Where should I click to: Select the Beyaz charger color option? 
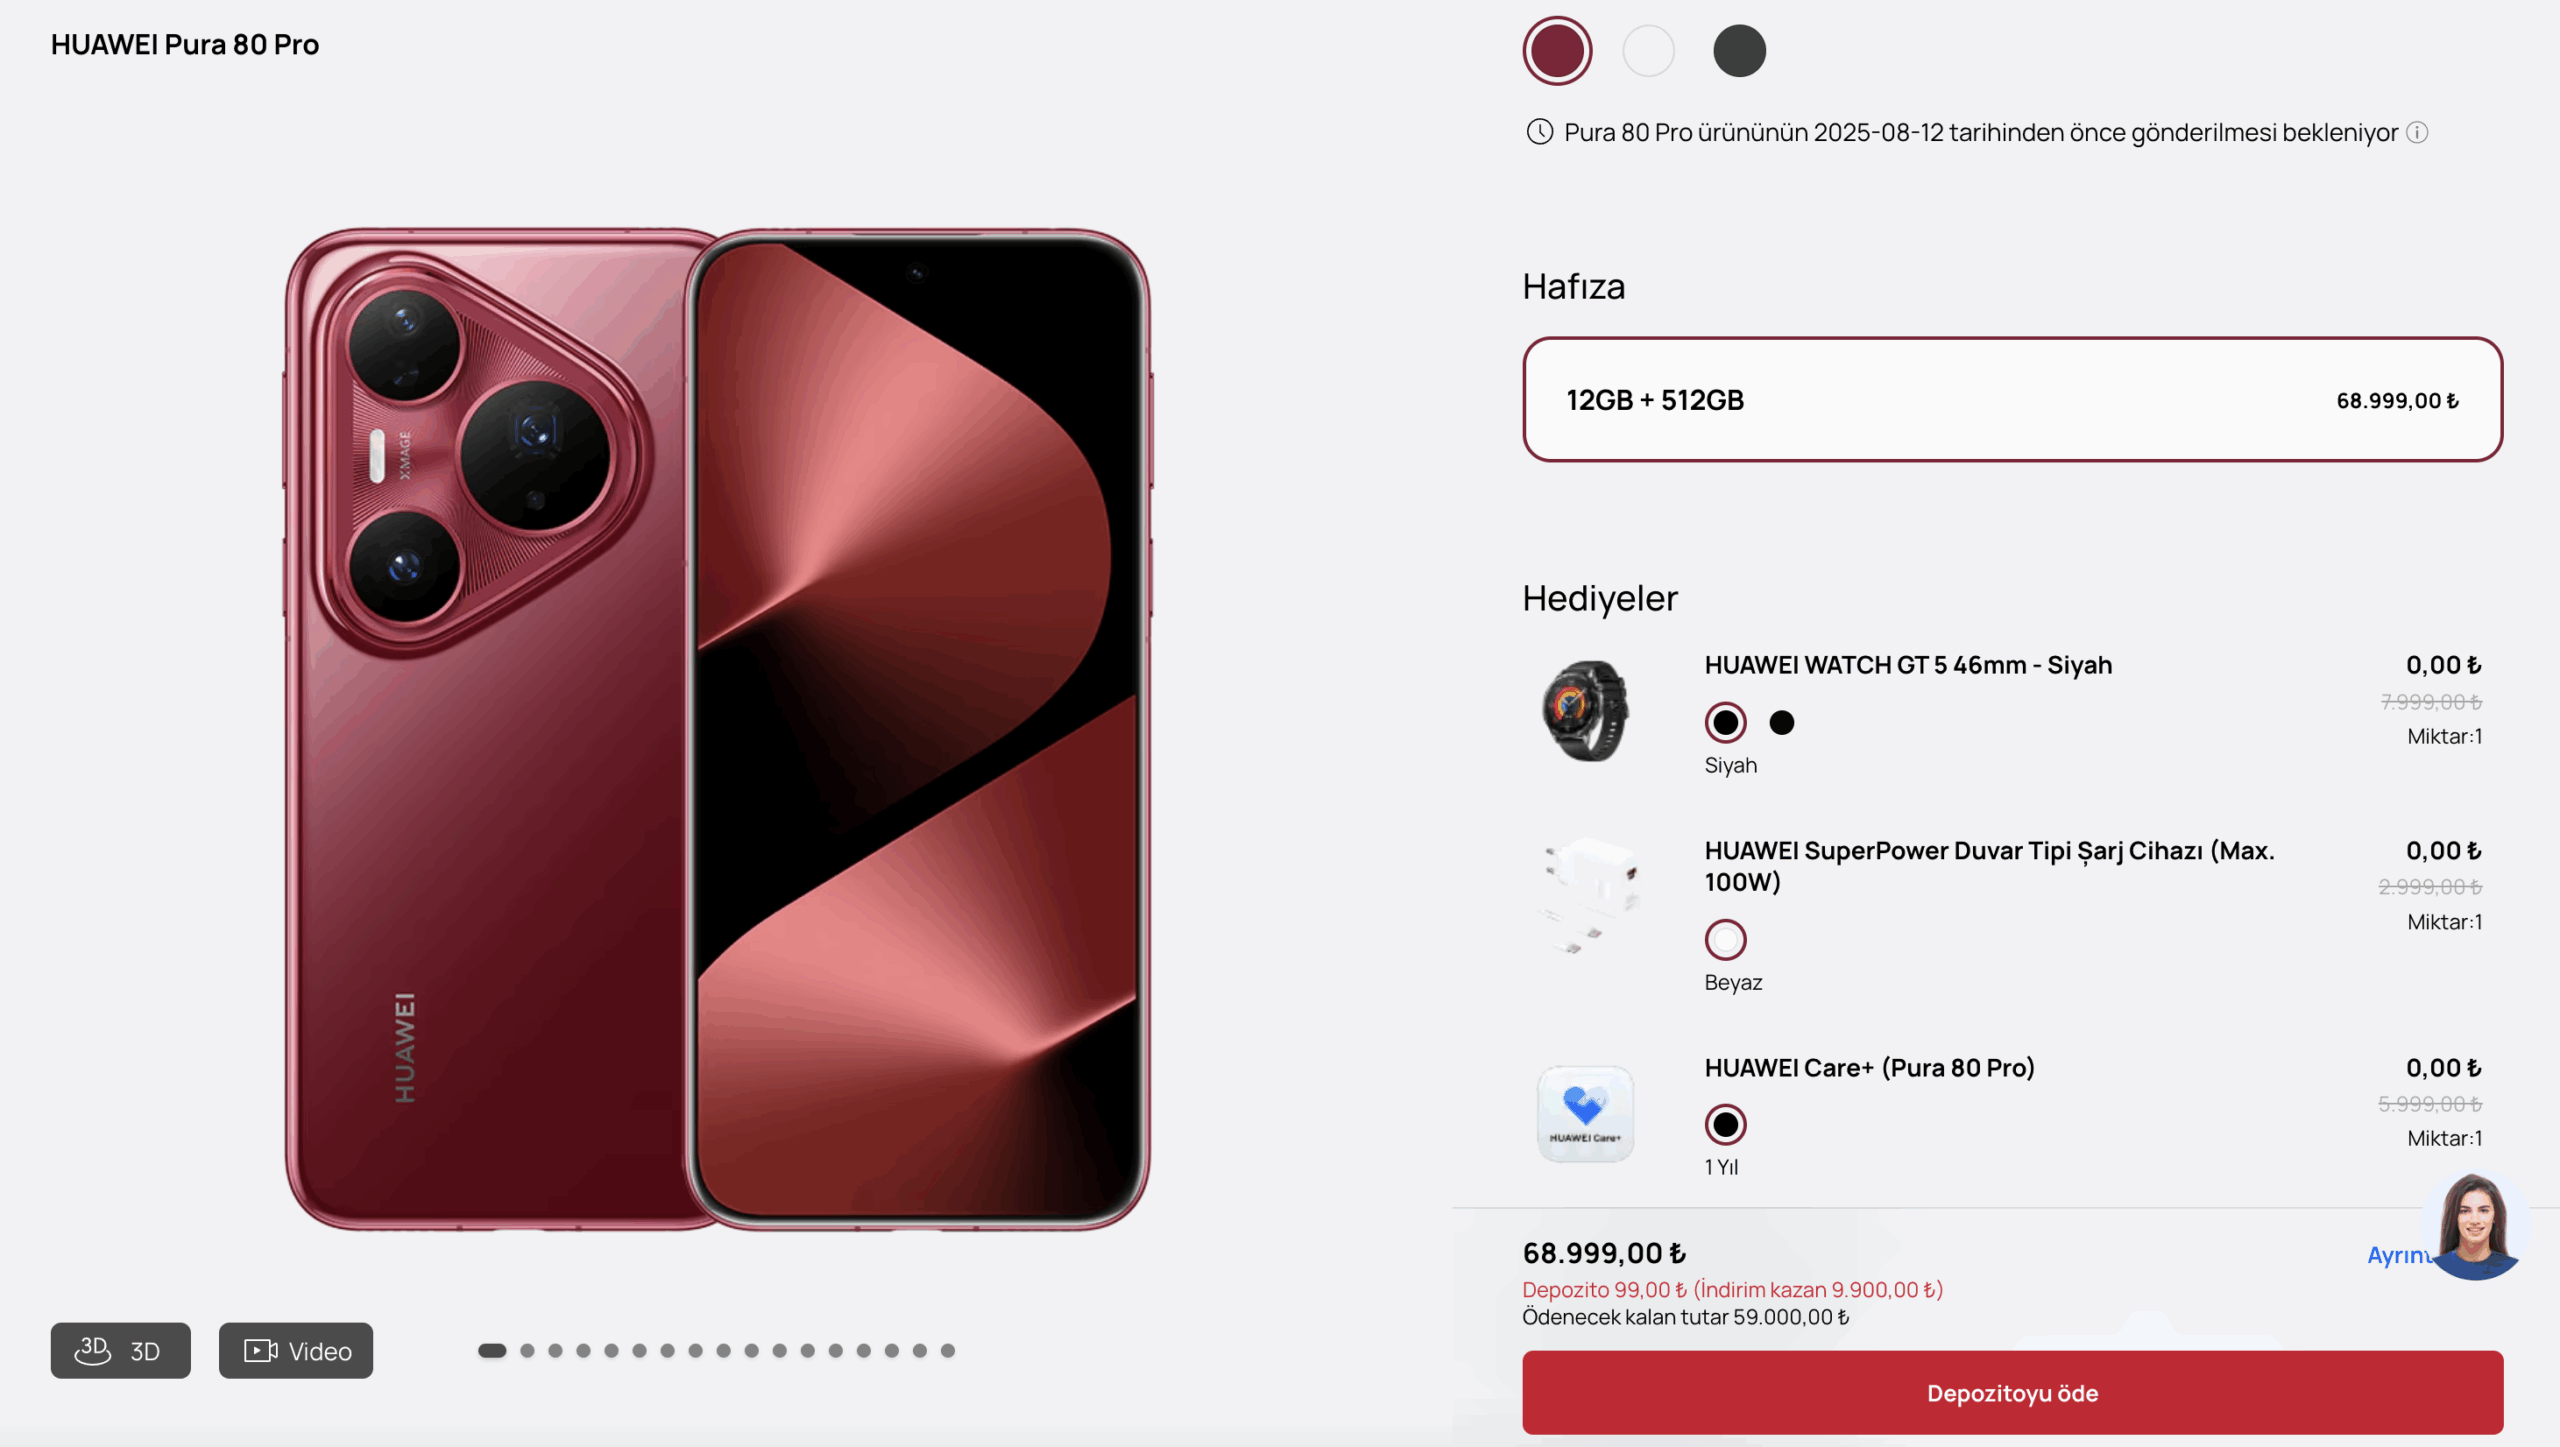coord(1725,940)
